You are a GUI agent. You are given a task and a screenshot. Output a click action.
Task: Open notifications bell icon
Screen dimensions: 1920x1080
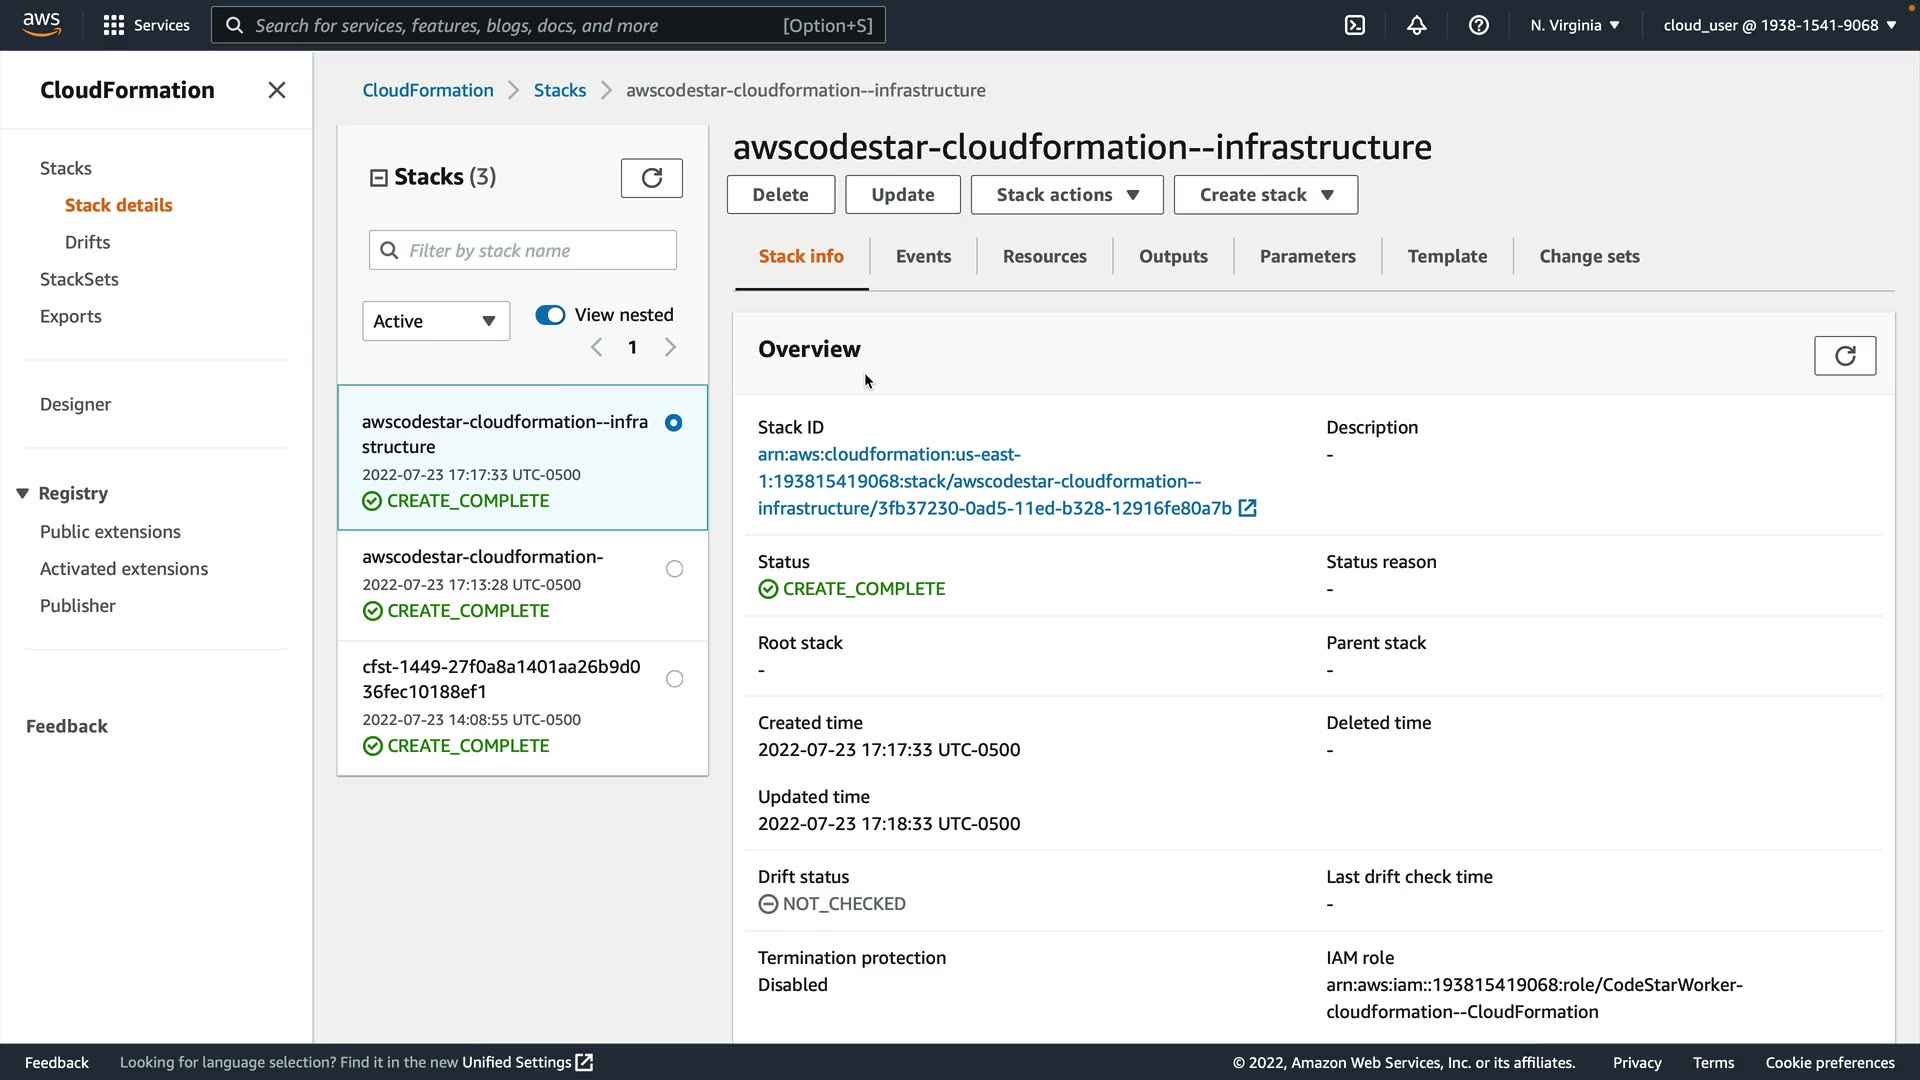tap(1417, 25)
